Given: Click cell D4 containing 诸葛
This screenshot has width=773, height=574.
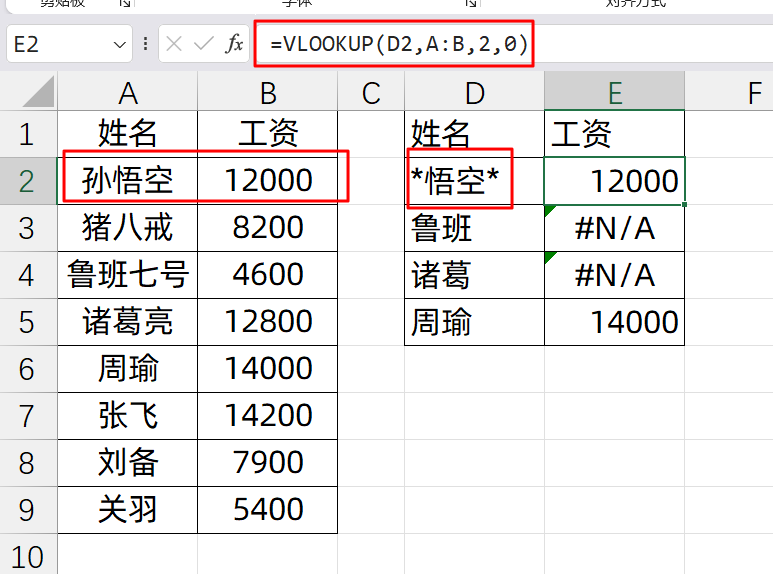Looking at the screenshot, I should coord(474,275).
